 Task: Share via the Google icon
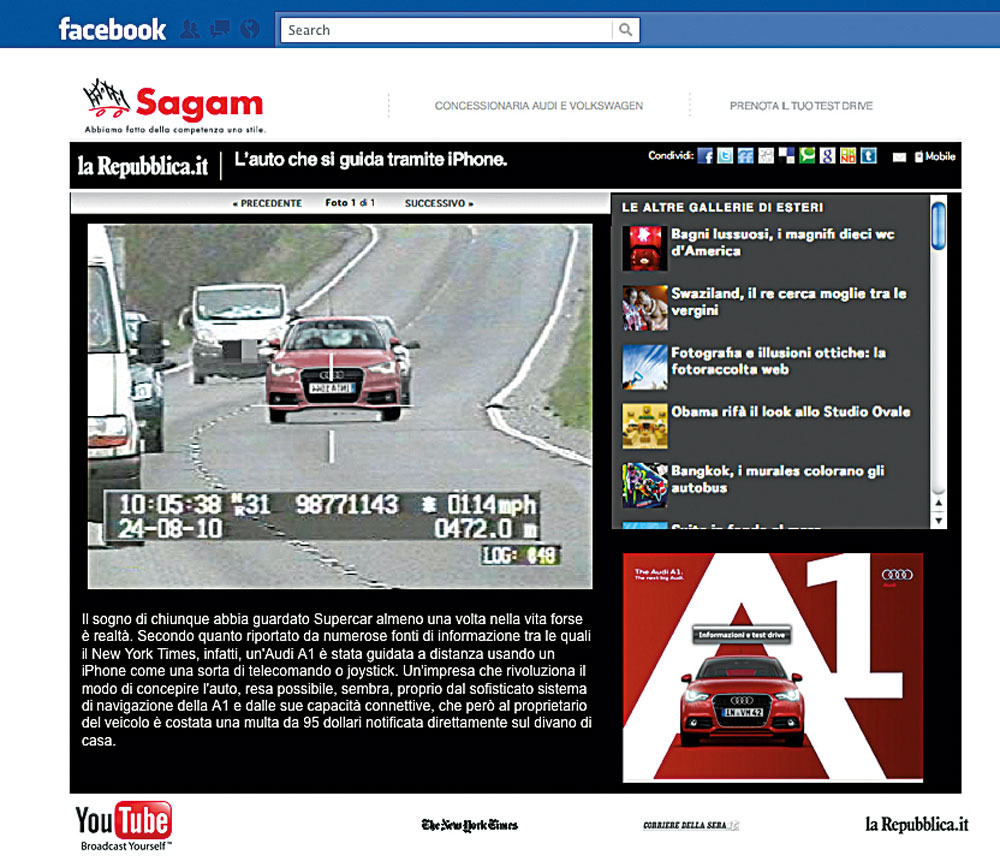pyautogui.click(x=827, y=156)
